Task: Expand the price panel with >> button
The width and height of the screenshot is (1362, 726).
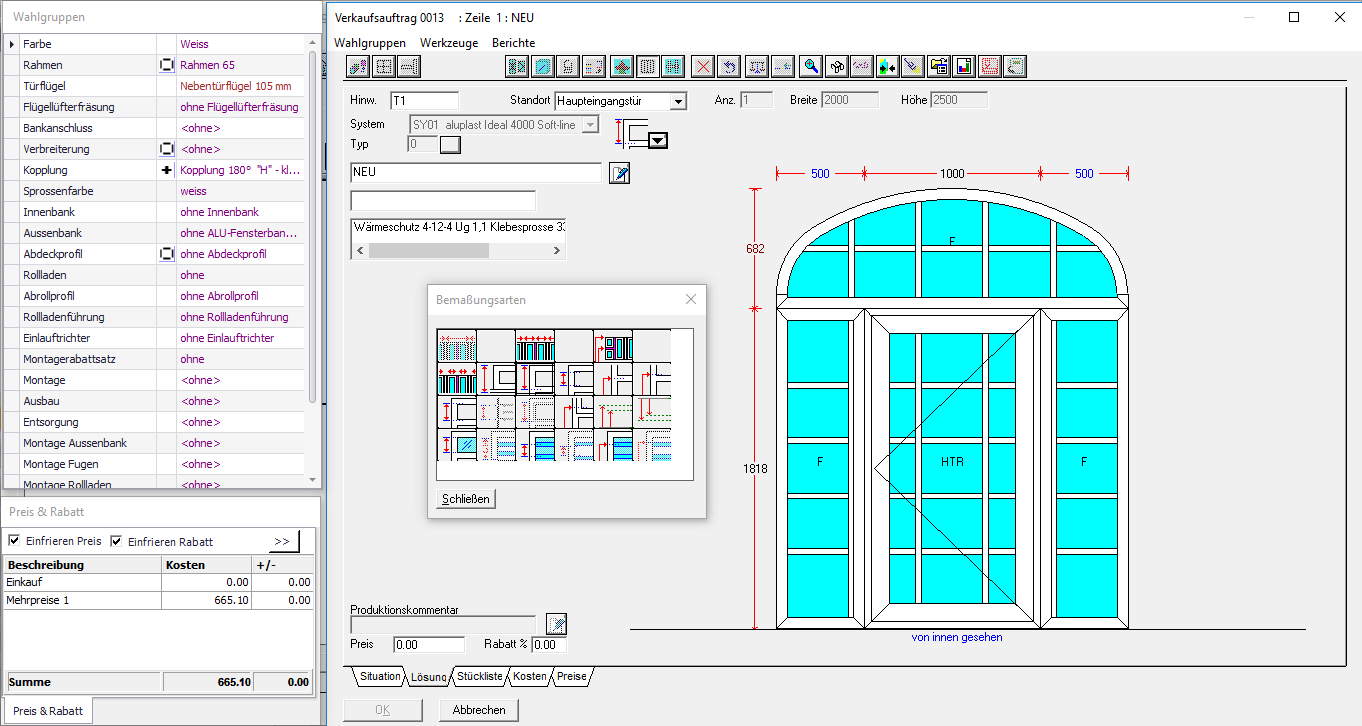Action: click(x=282, y=541)
